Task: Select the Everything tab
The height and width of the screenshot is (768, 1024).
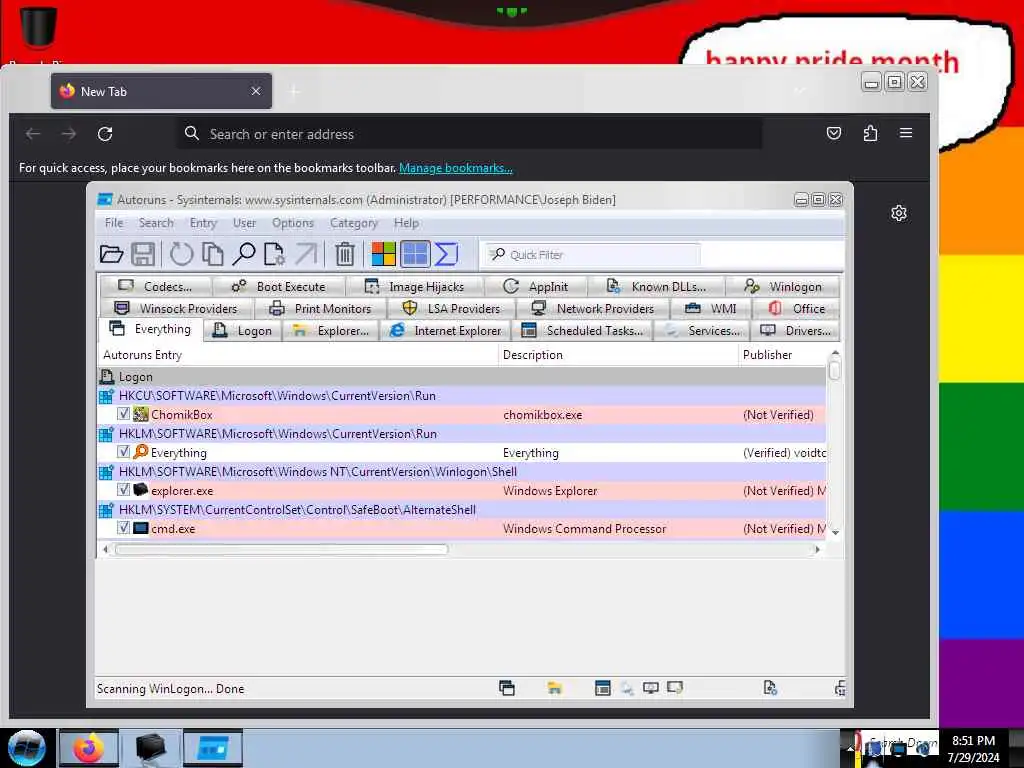Action: tap(150, 329)
